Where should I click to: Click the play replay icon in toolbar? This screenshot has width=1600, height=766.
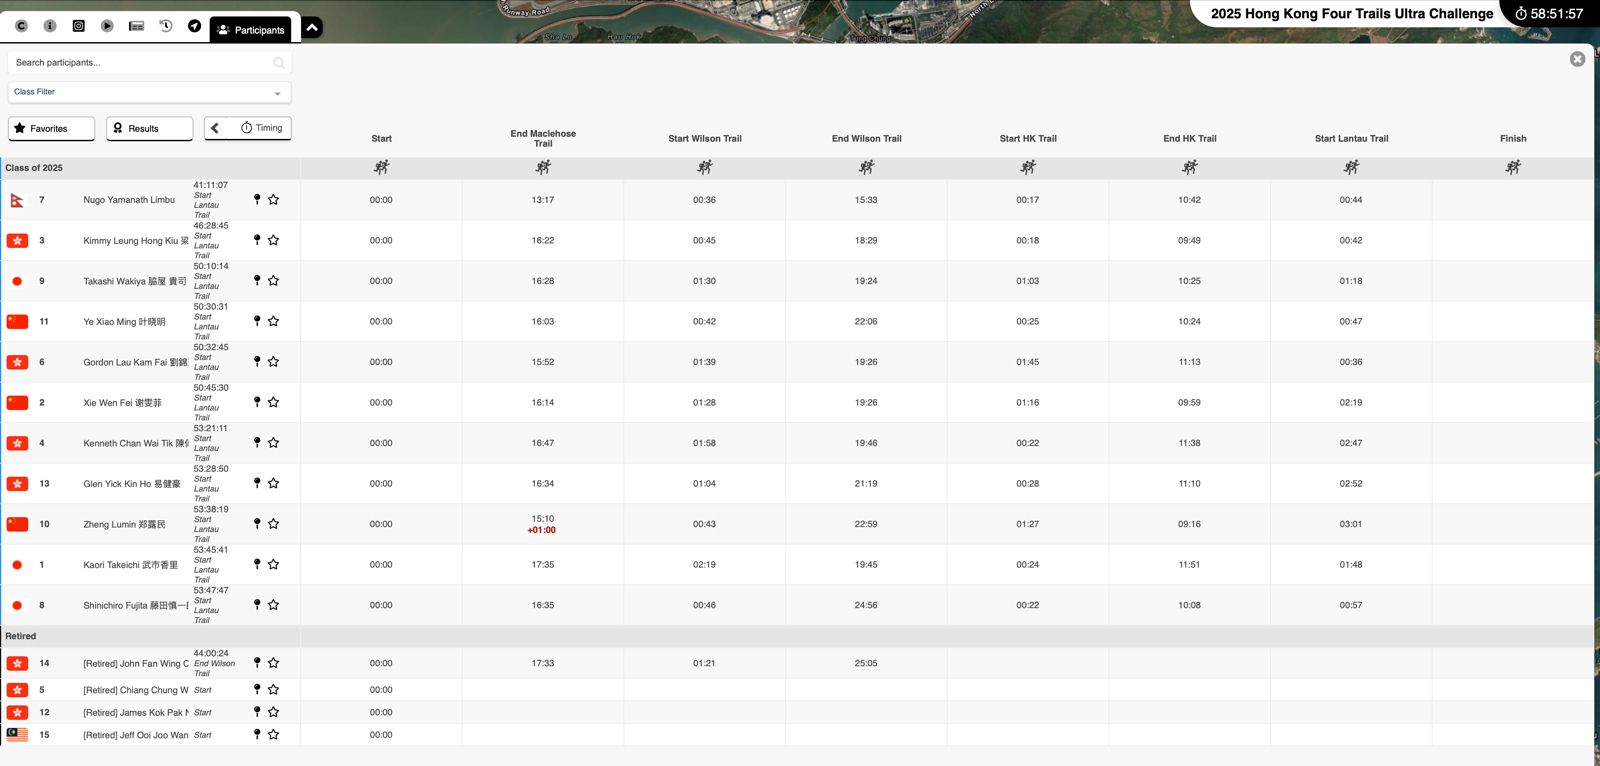point(107,26)
